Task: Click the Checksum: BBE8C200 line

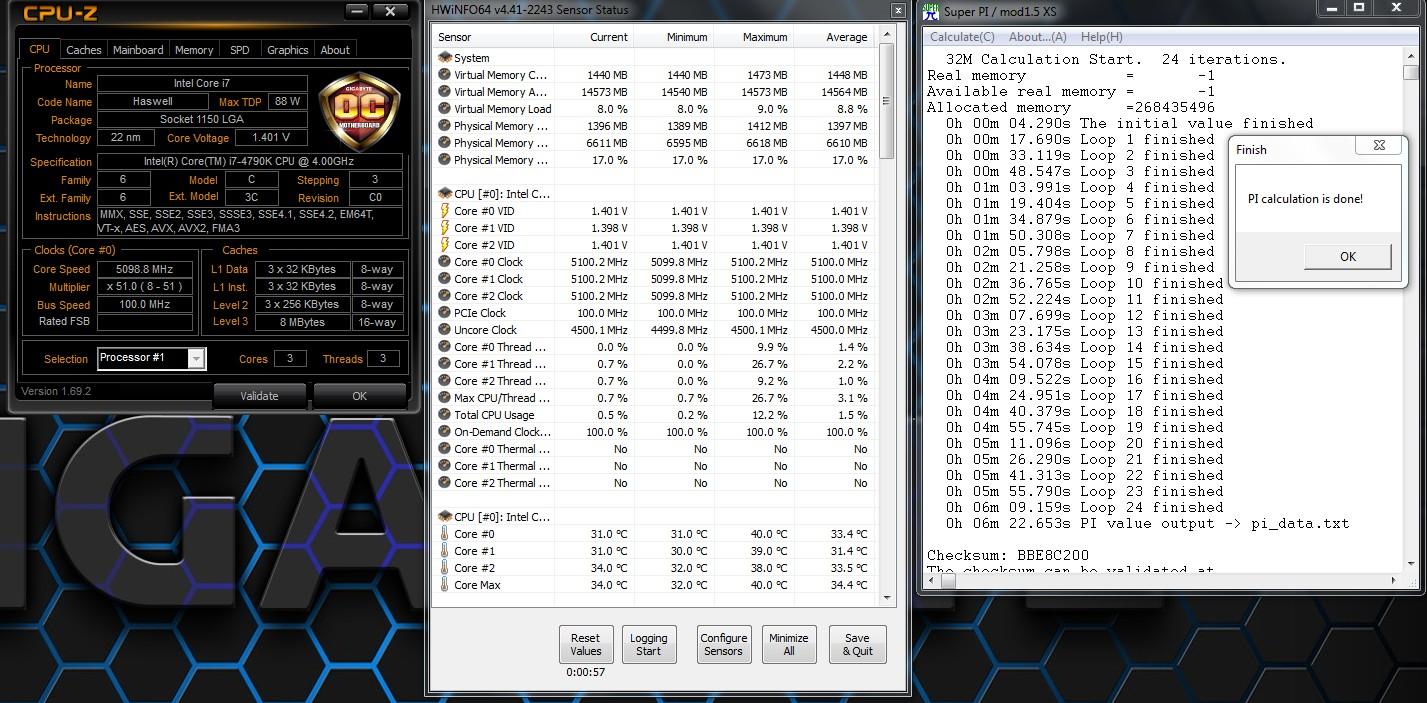Action: (1008, 555)
